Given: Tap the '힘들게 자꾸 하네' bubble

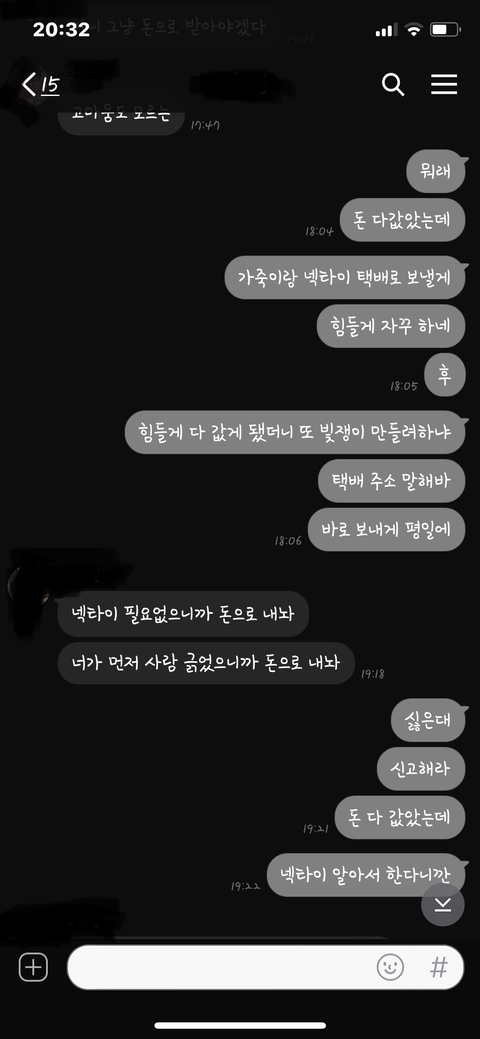Looking at the screenshot, I should [x=391, y=325].
